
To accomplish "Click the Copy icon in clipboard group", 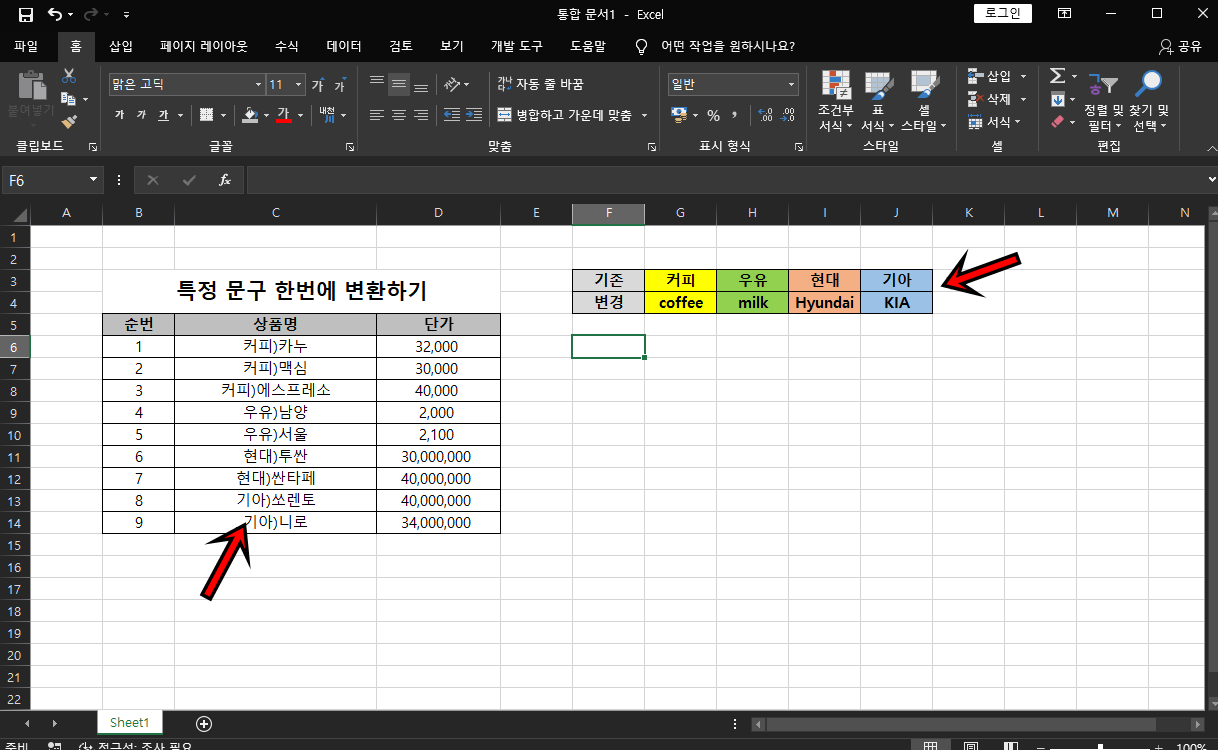I will tap(67, 99).
